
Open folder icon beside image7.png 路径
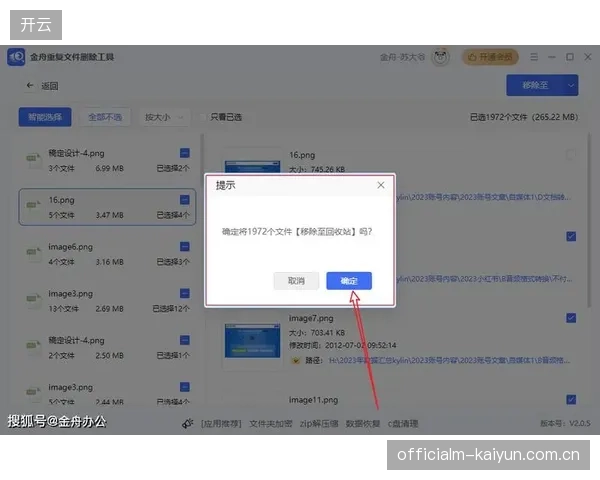click(295, 361)
